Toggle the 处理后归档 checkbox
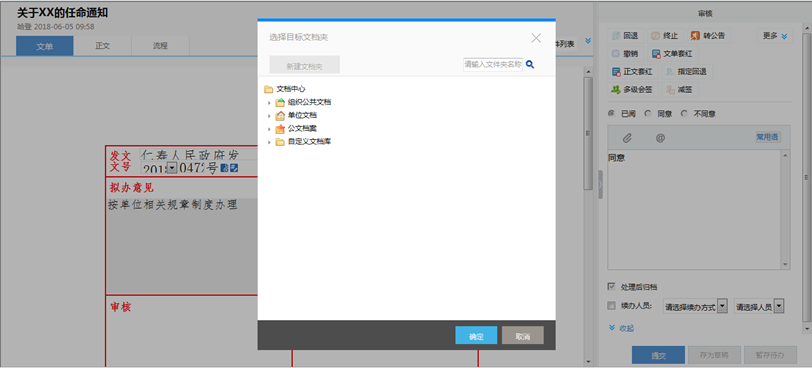This screenshot has width=812, height=368. pyautogui.click(x=612, y=286)
